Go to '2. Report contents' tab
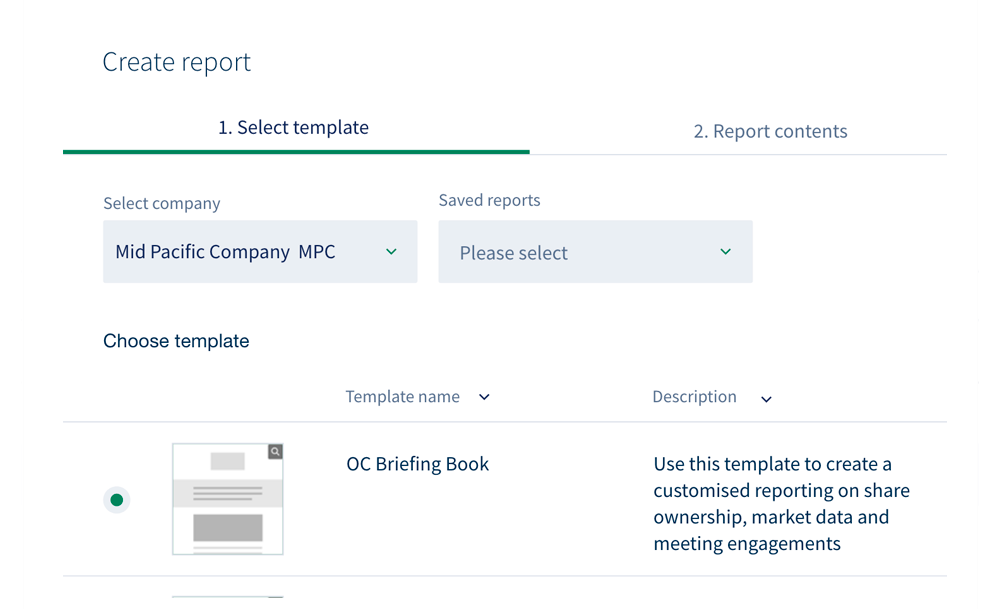The image size is (1000, 609). pyautogui.click(x=770, y=132)
